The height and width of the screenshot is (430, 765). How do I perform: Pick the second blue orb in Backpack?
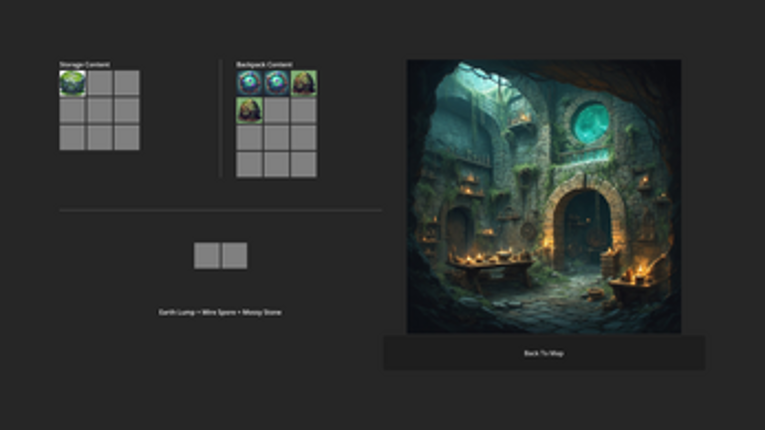tap(277, 83)
